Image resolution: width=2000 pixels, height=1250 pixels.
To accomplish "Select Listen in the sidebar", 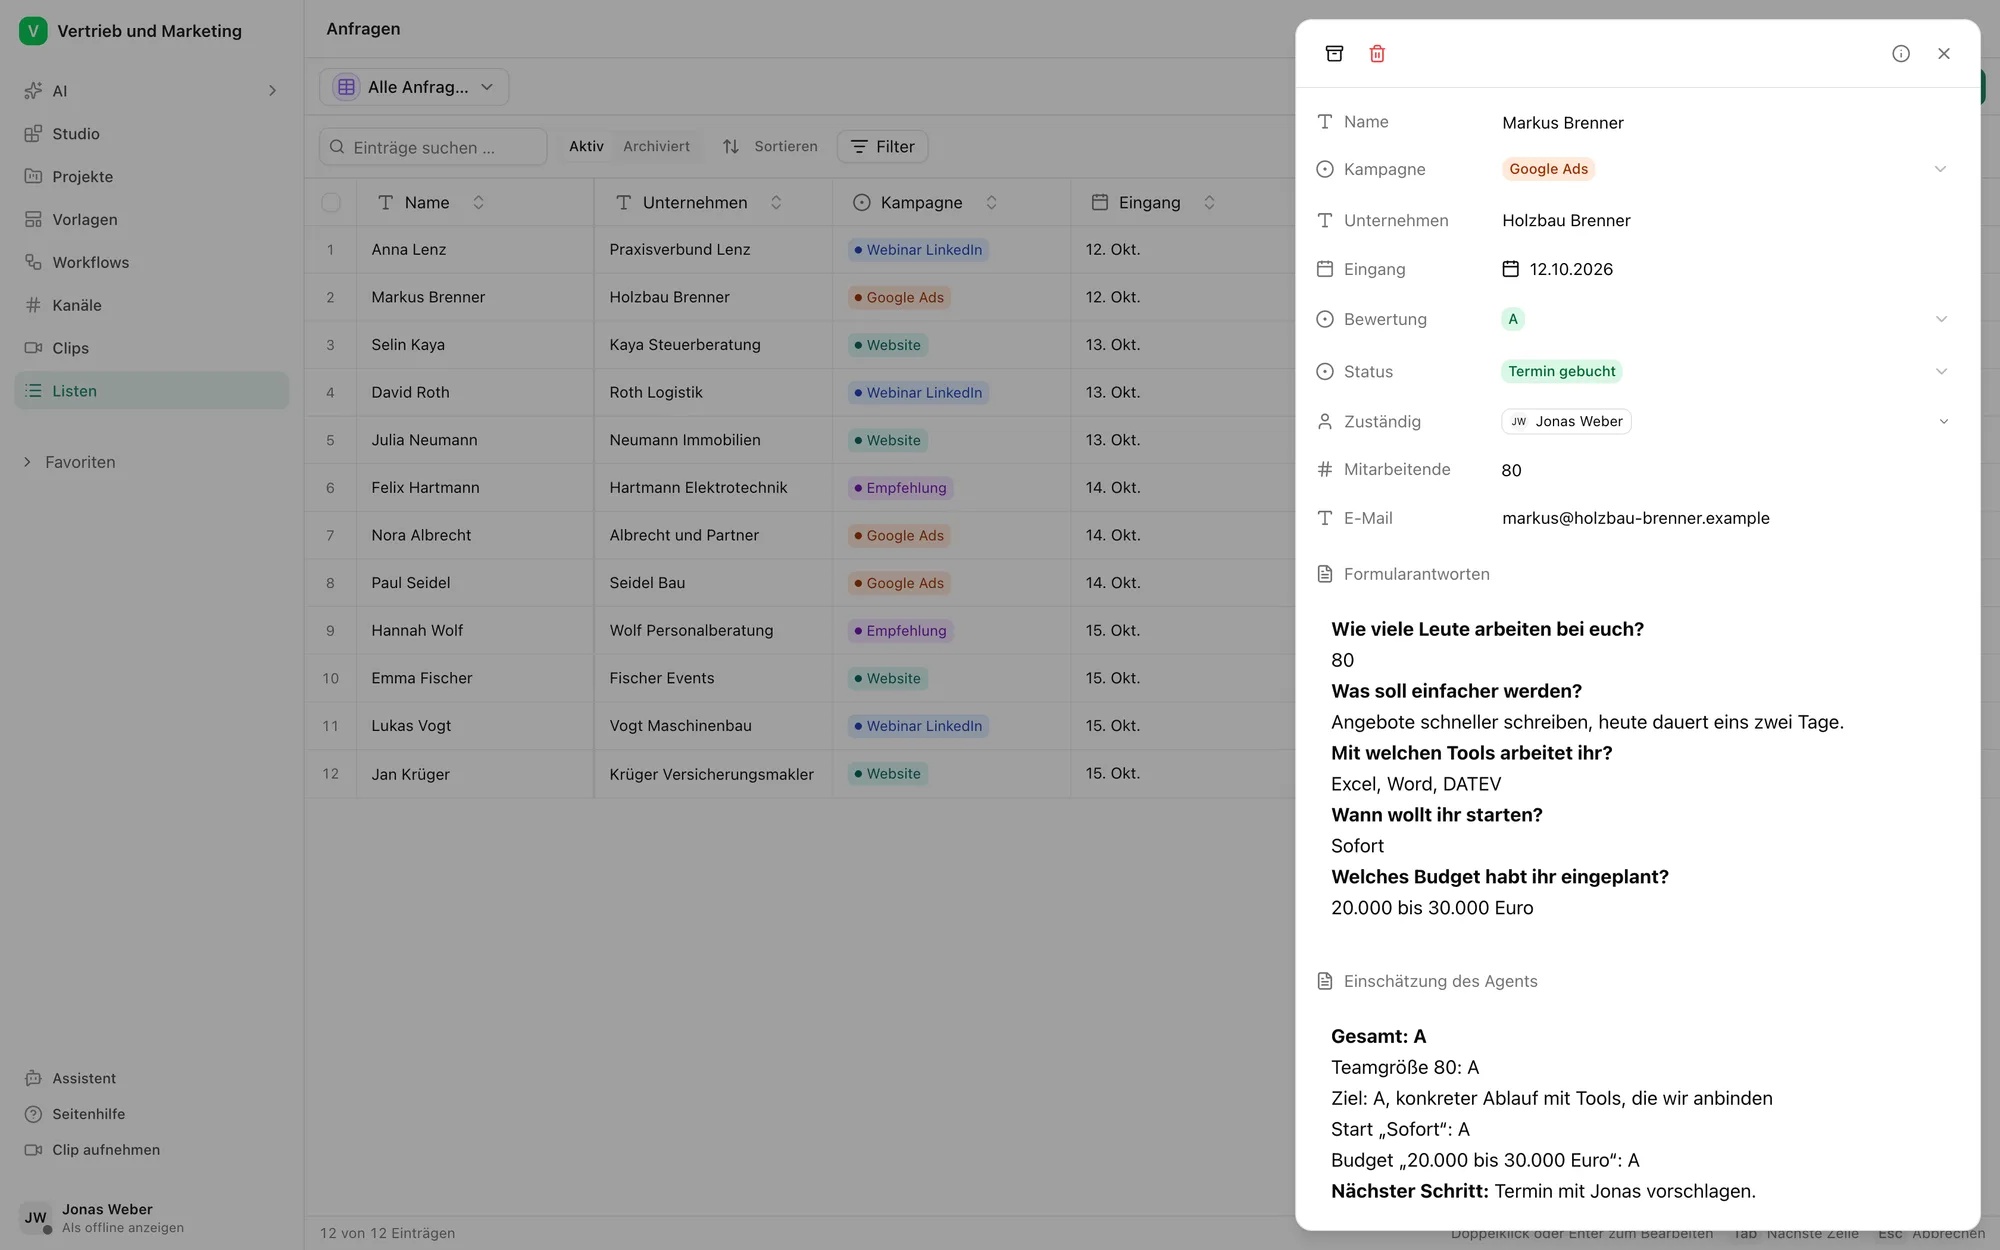I will pos(151,391).
